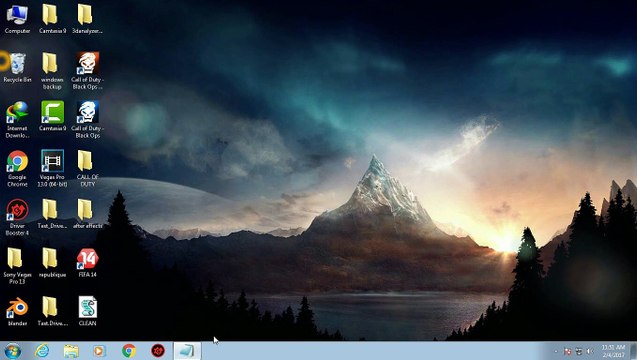The width and height of the screenshot is (637, 360).
Task: Launch Internet Explorer from the taskbar
Action: click(41, 351)
